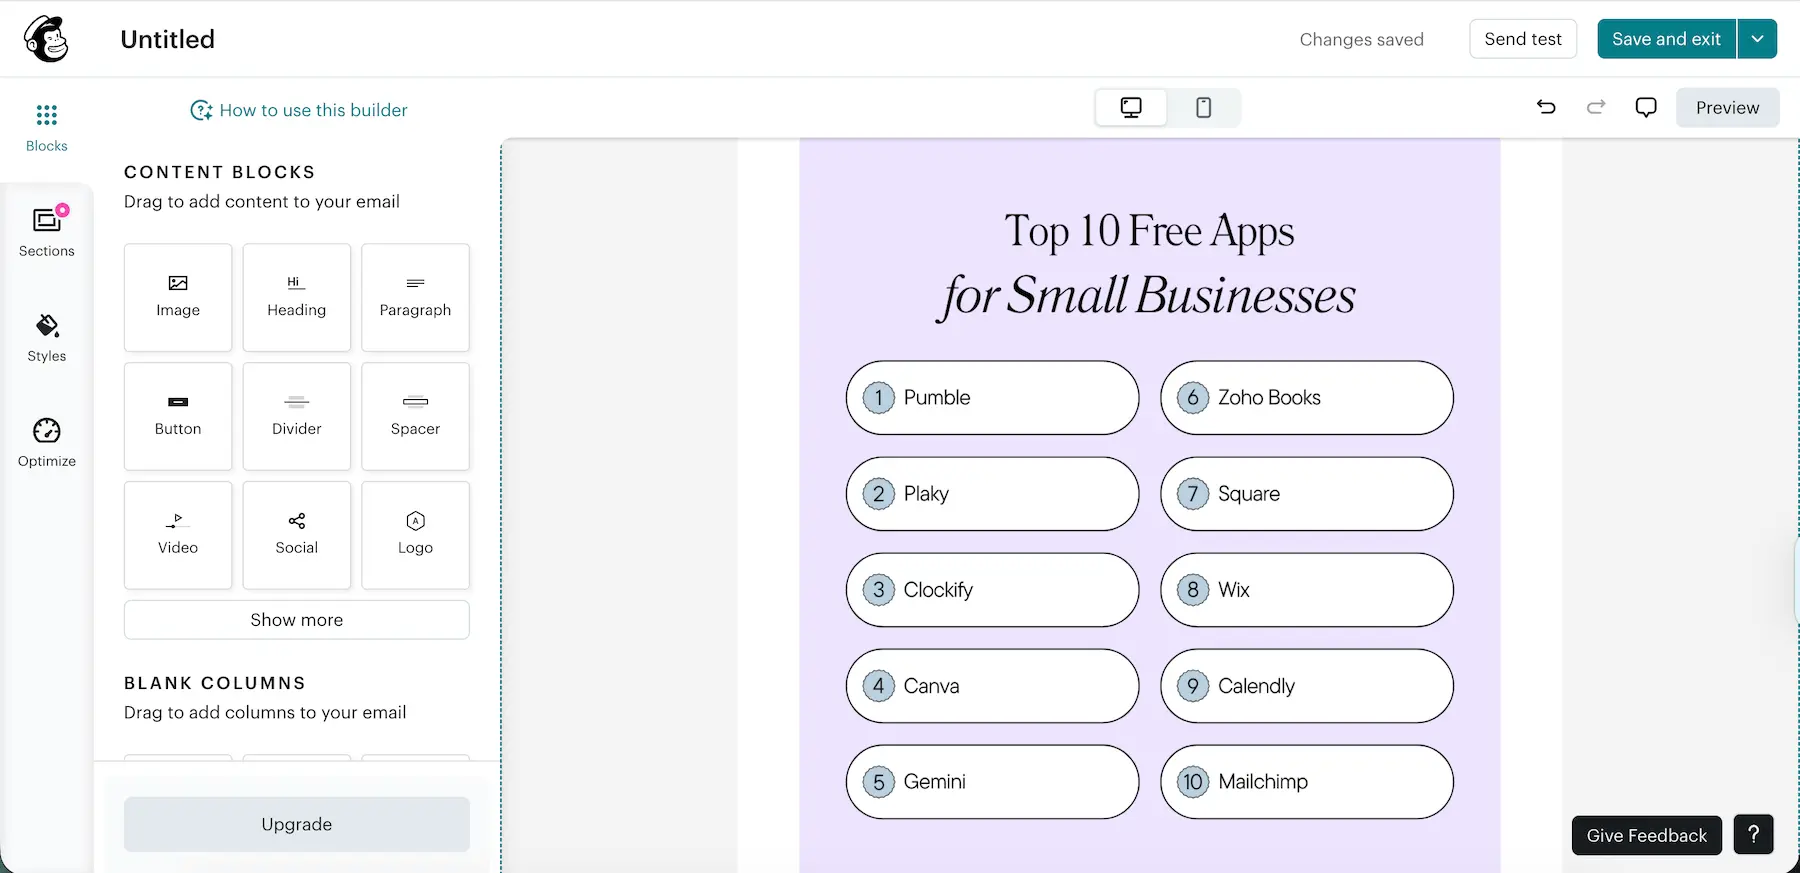Viewport: 1800px width, 873px height.
Task: Click the Preview button
Action: coord(1727,108)
